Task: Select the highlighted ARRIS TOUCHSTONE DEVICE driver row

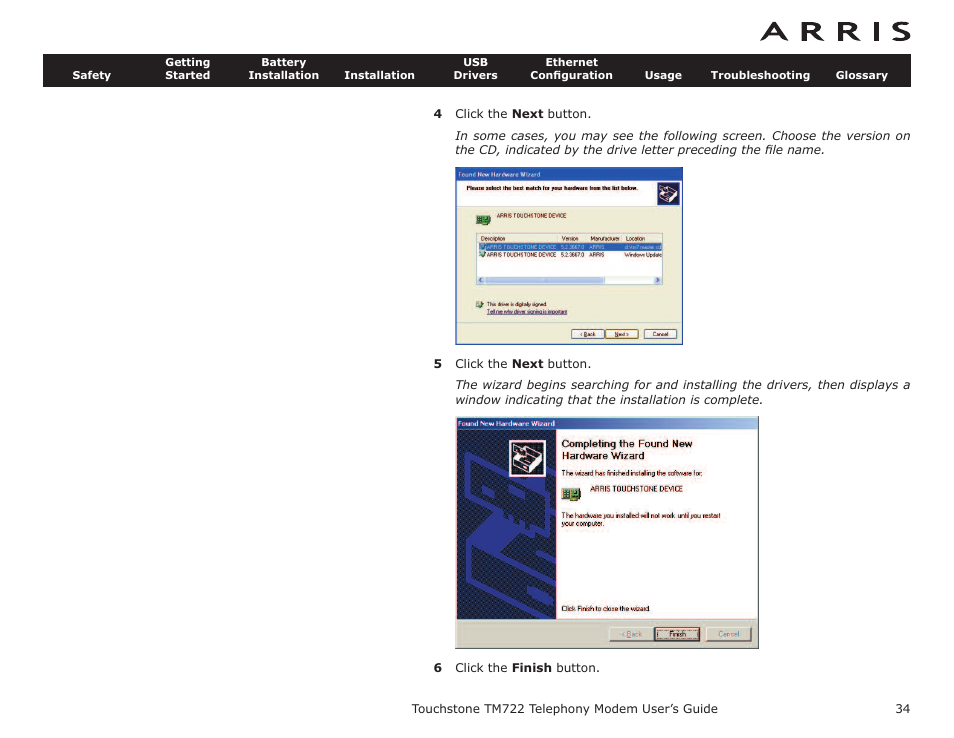Action: click(569, 247)
